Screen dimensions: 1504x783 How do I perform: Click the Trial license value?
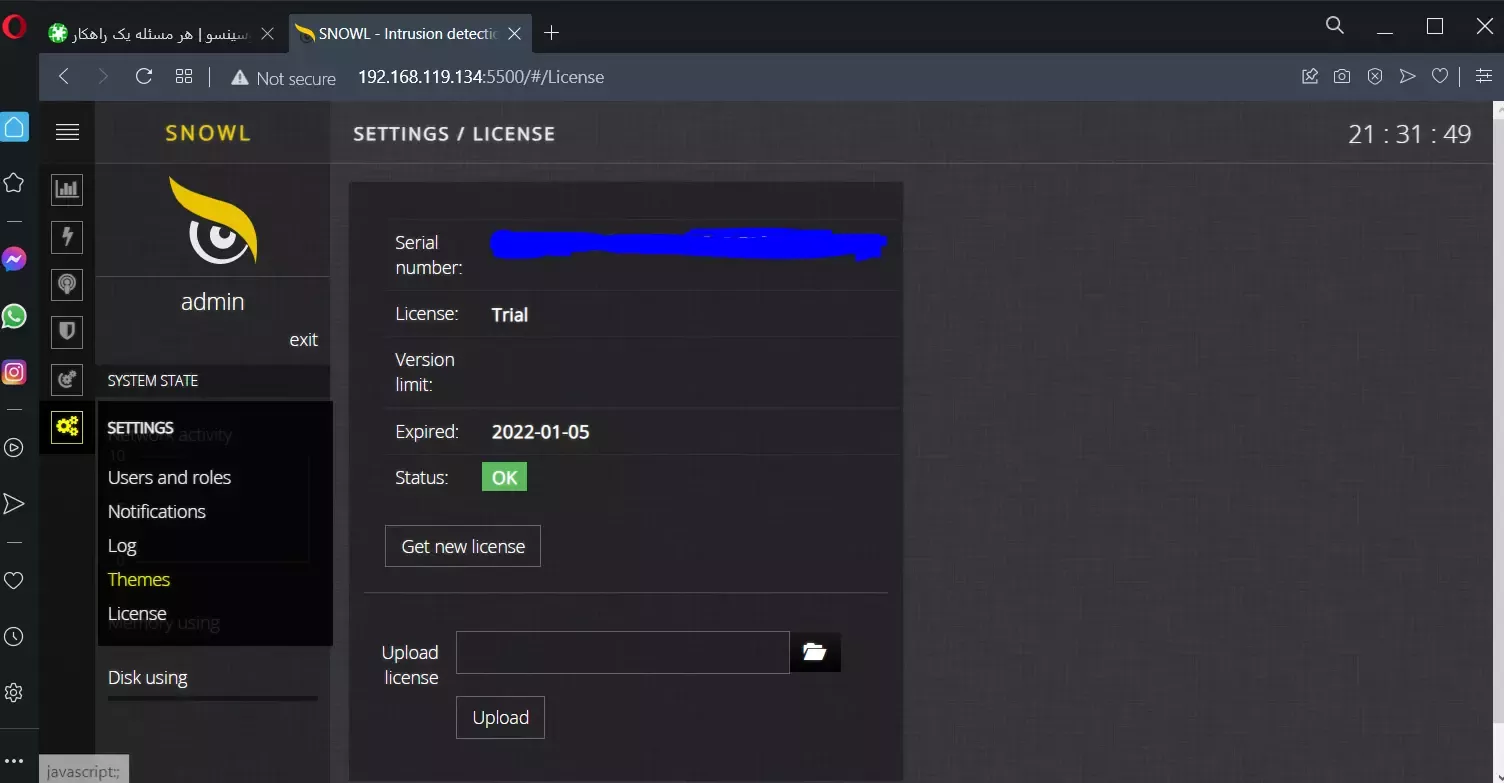510,315
